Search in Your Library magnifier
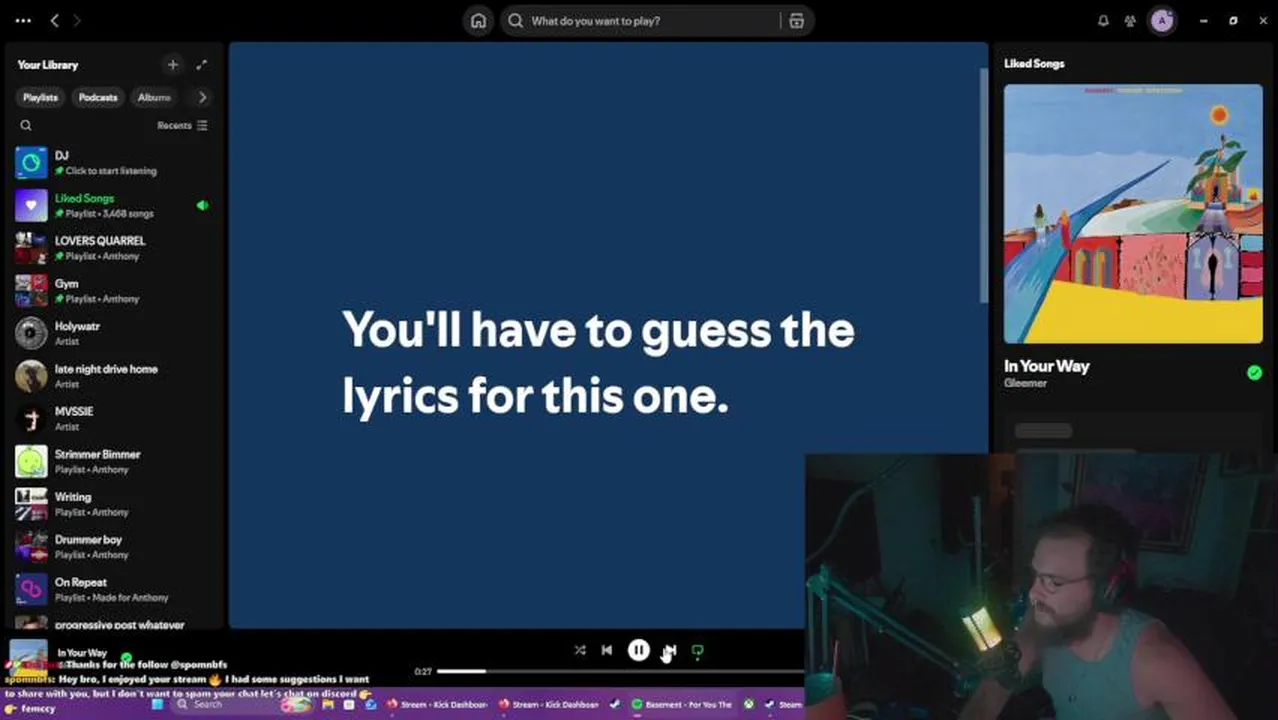This screenshot has width=1278, height=720. pos(26,126)
